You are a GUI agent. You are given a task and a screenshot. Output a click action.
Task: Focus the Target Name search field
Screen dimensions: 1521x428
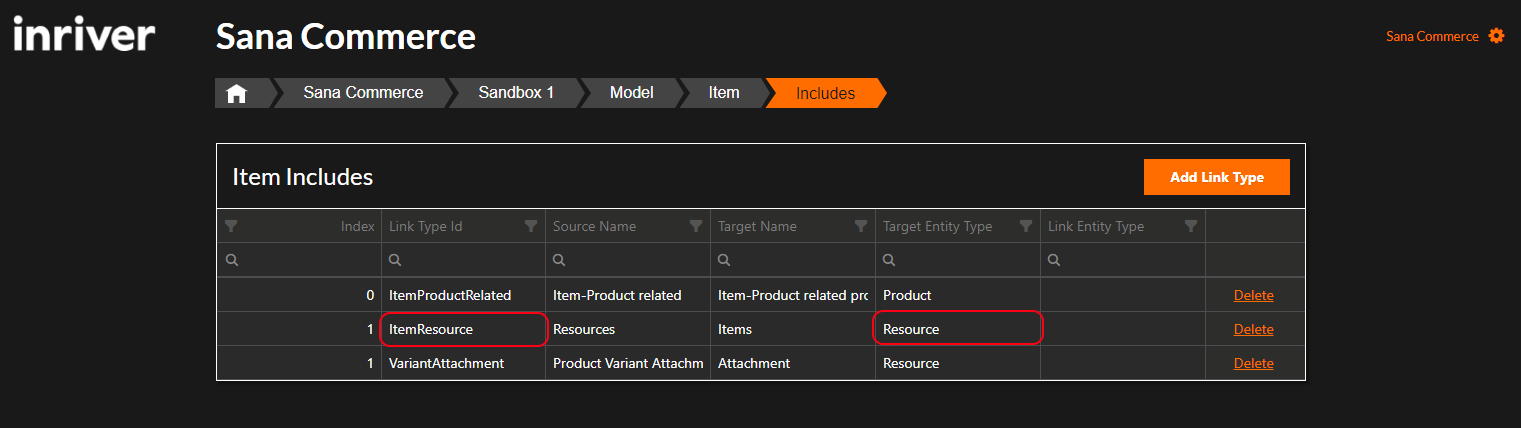click(793, 260)
